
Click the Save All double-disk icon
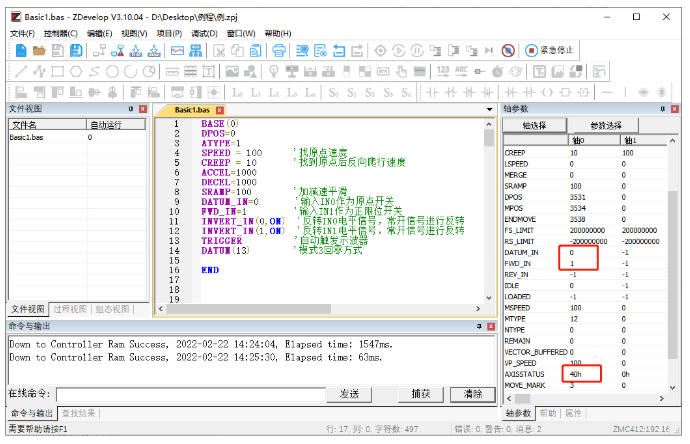coord(76,51)
